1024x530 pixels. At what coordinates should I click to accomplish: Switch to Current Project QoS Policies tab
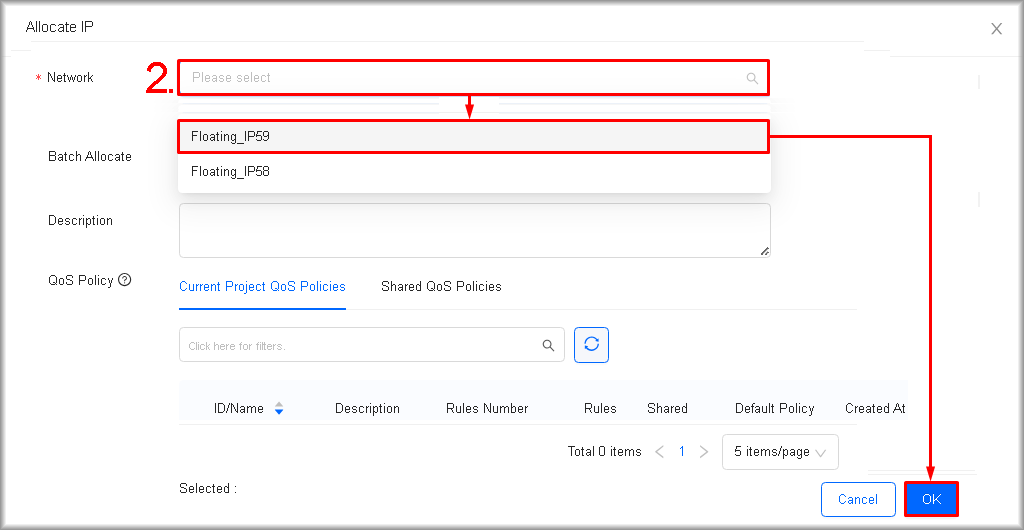coord(262,287)
